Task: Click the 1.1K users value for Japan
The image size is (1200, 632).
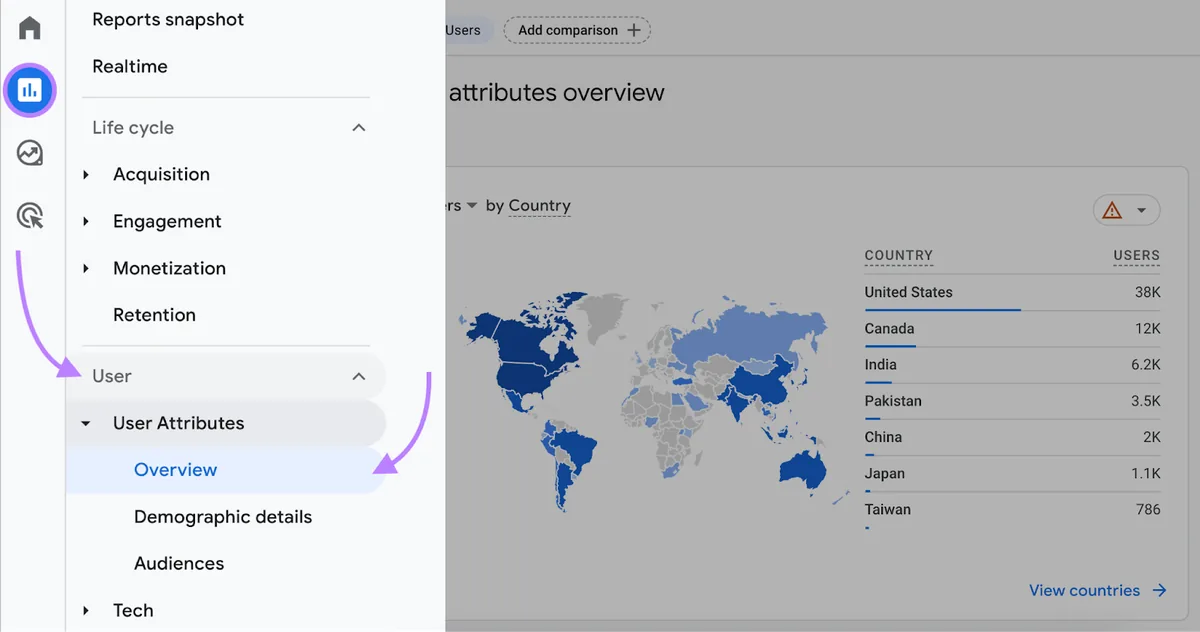Action: tap(1146, 473)
